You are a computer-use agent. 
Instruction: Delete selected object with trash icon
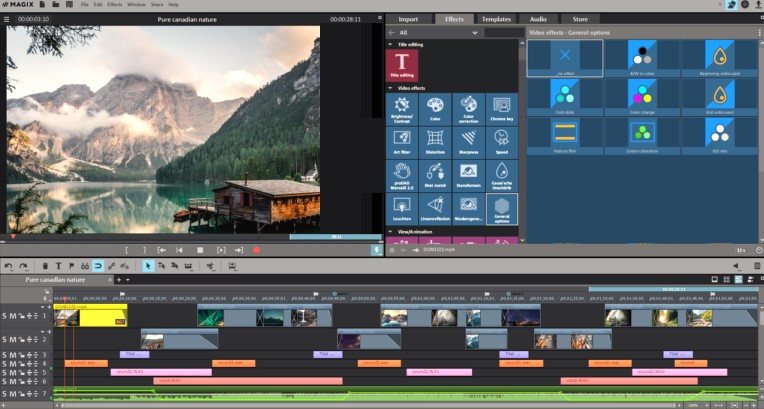[x=45, y=266]
